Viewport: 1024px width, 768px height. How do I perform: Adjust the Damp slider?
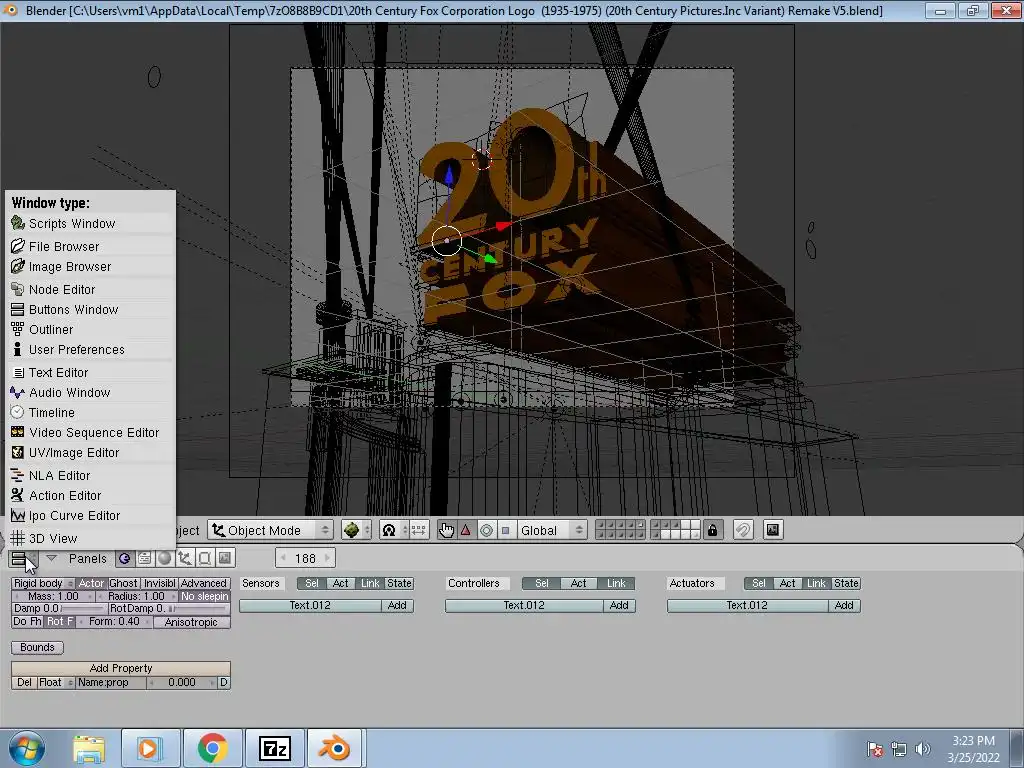coord(59,609)
